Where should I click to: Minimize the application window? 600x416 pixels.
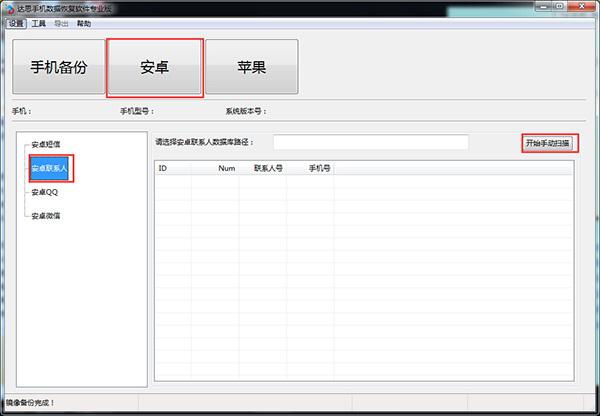pyautogui.click(x=545, y=6)
